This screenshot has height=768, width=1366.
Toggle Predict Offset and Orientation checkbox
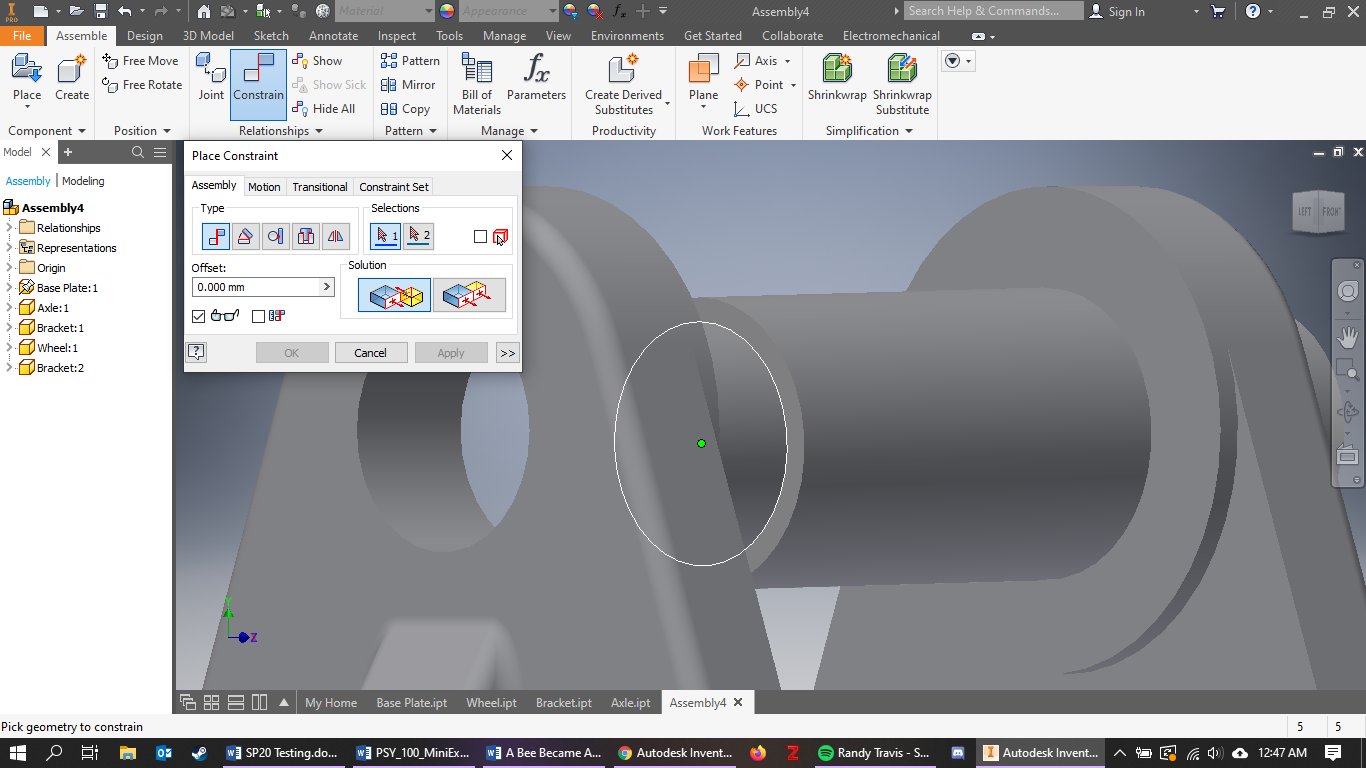pyautogui.click(x=258, y=316)
